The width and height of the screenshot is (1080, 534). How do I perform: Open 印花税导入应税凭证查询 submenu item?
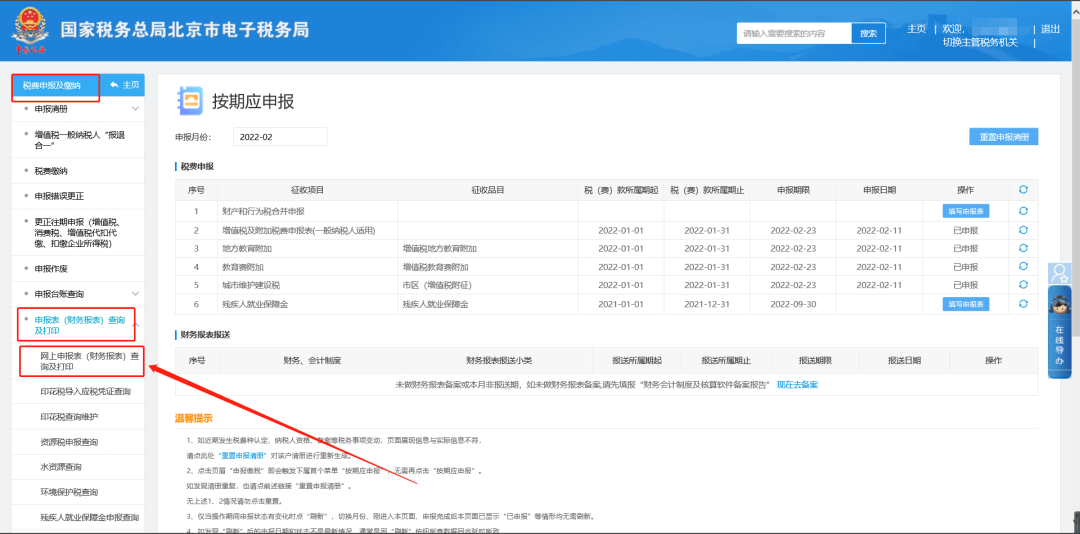pyautogui.click(x=85, y=391)
